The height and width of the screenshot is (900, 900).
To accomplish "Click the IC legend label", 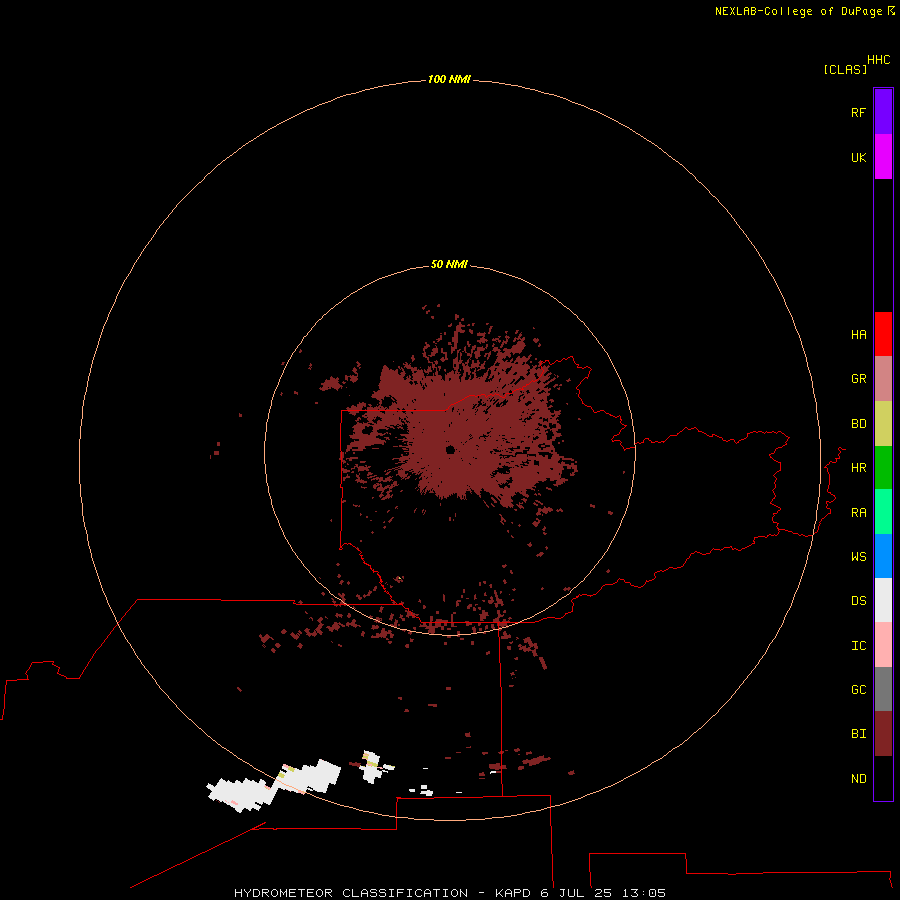I will [x=858, y=646].
